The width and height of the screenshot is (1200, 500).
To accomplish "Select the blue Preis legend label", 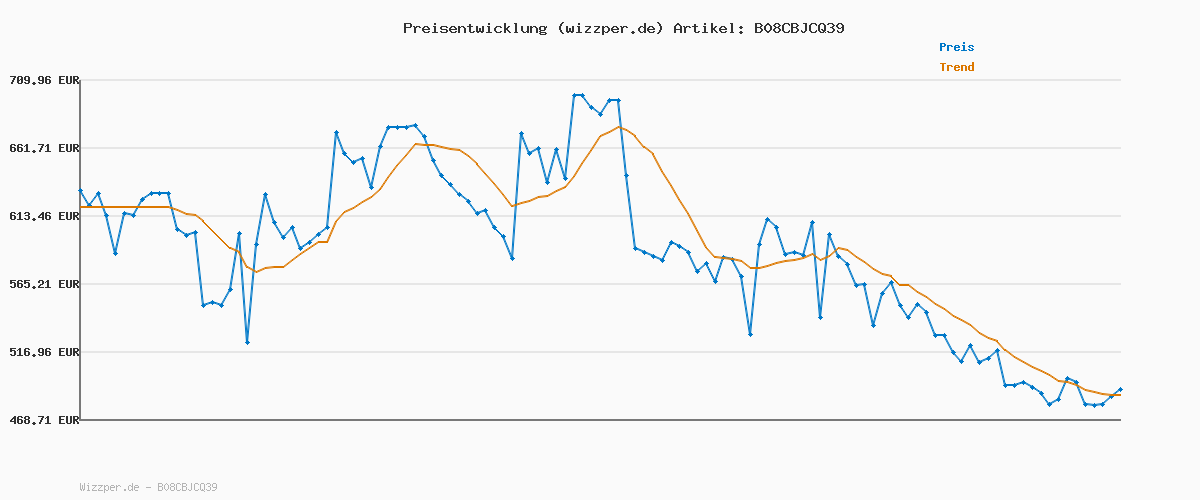I will (x=956, y=47).
